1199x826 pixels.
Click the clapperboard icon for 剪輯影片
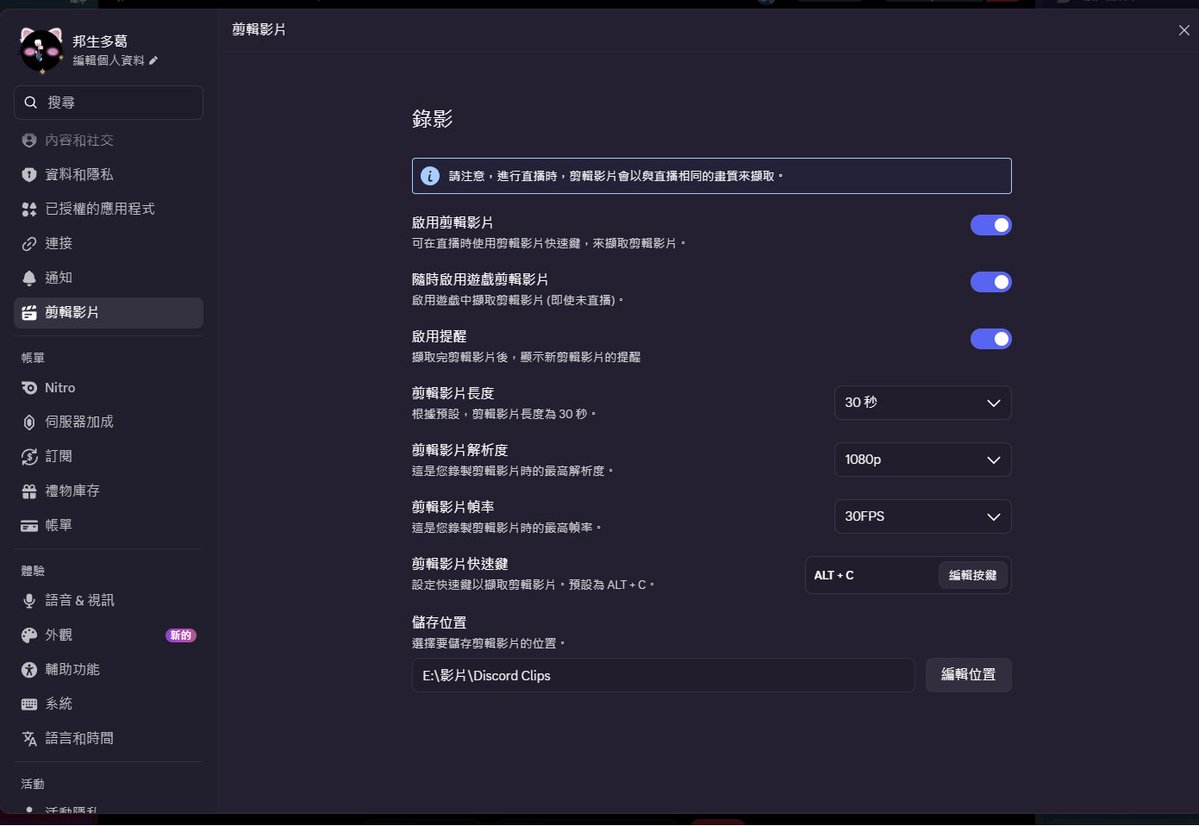click(29, 313)
